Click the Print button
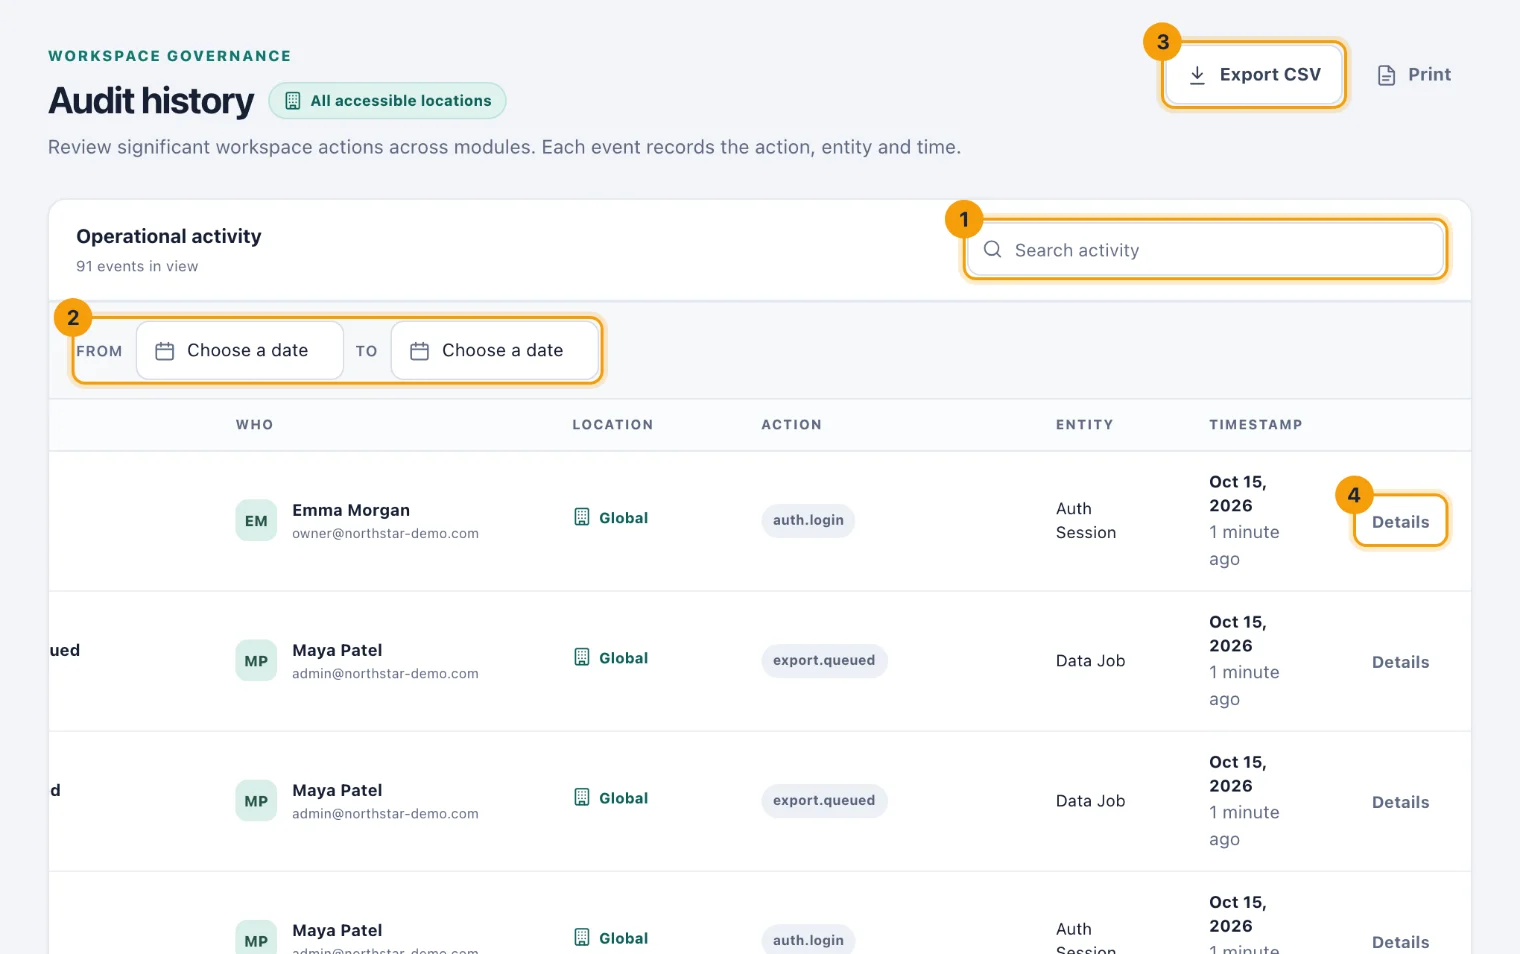The width and height of the screenshot is (1520, 954). point(1414,75)
